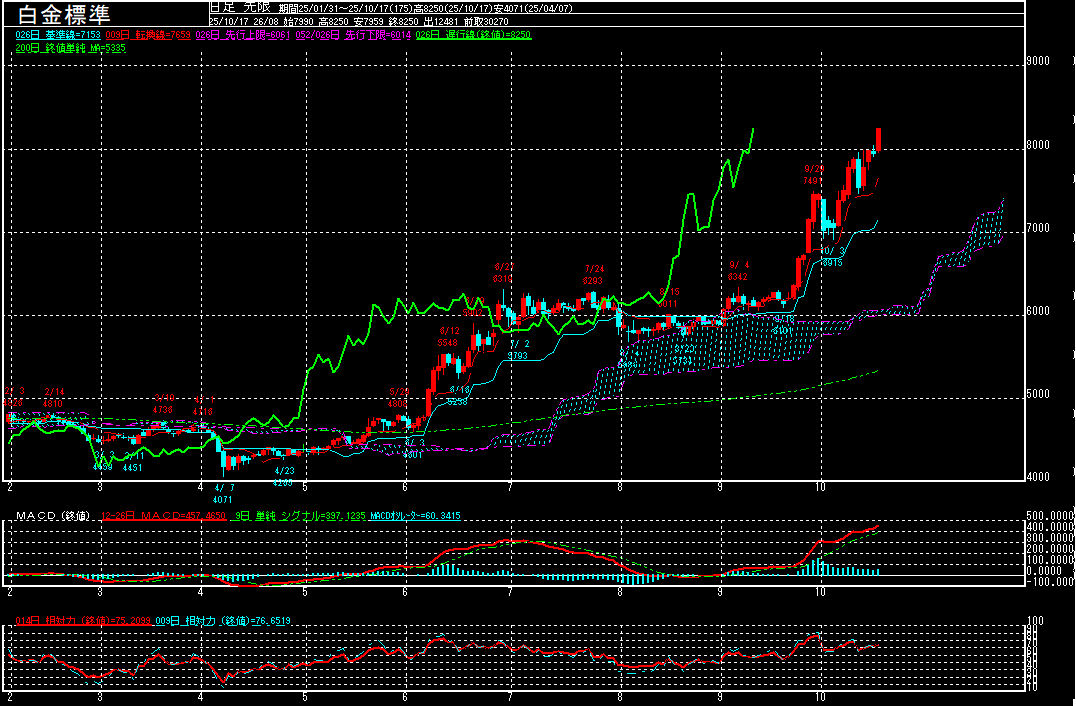Screen dimensions: 1076x706
Task: Click month 6 on main chart axis
Action: 405,486
